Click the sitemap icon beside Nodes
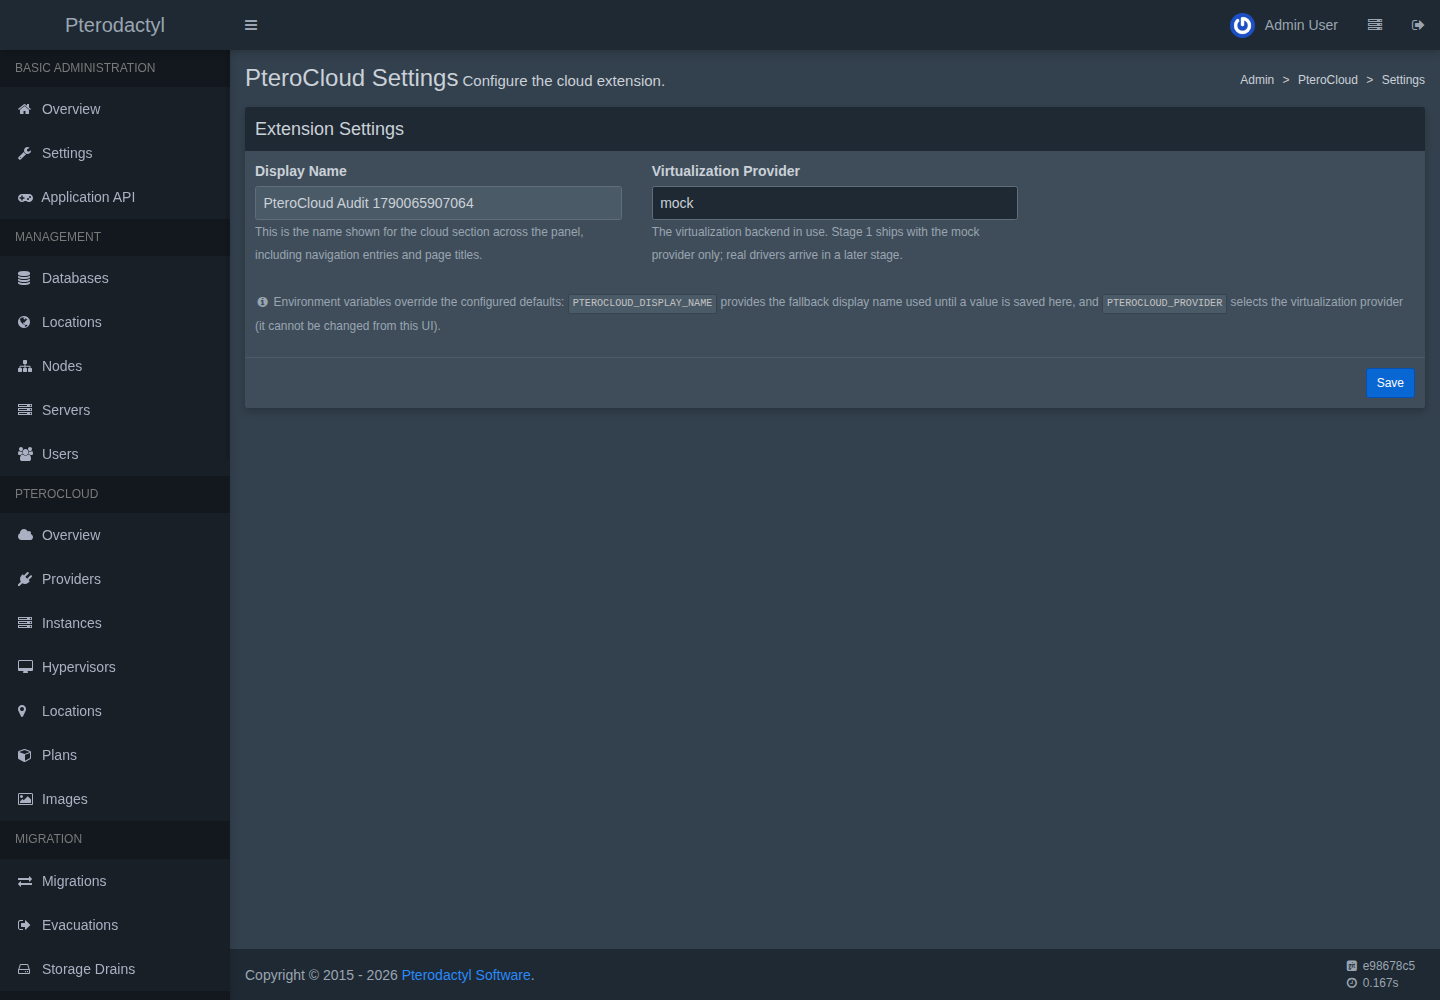Viewport: 1440px width, 1000px height. (x=25, y=366)
